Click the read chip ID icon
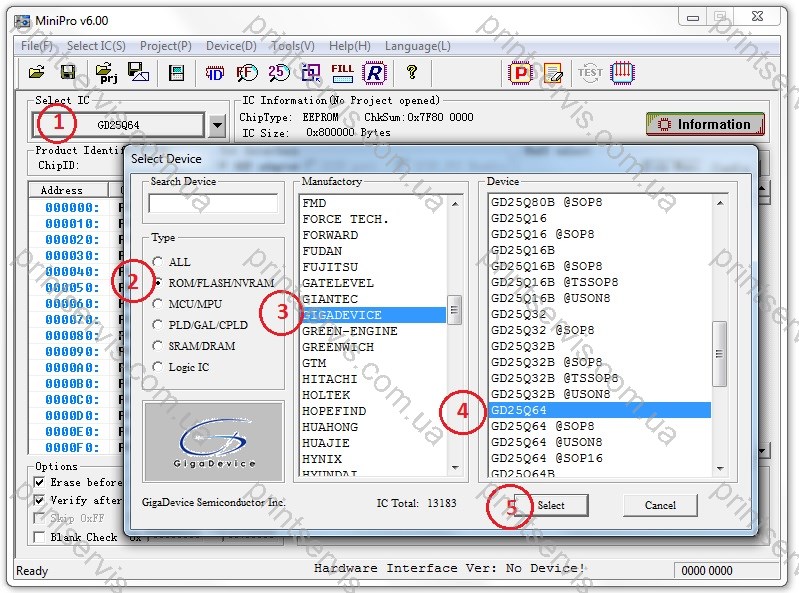Image resolution: width=799 pixels, height=593 pixels. (215, 73)
